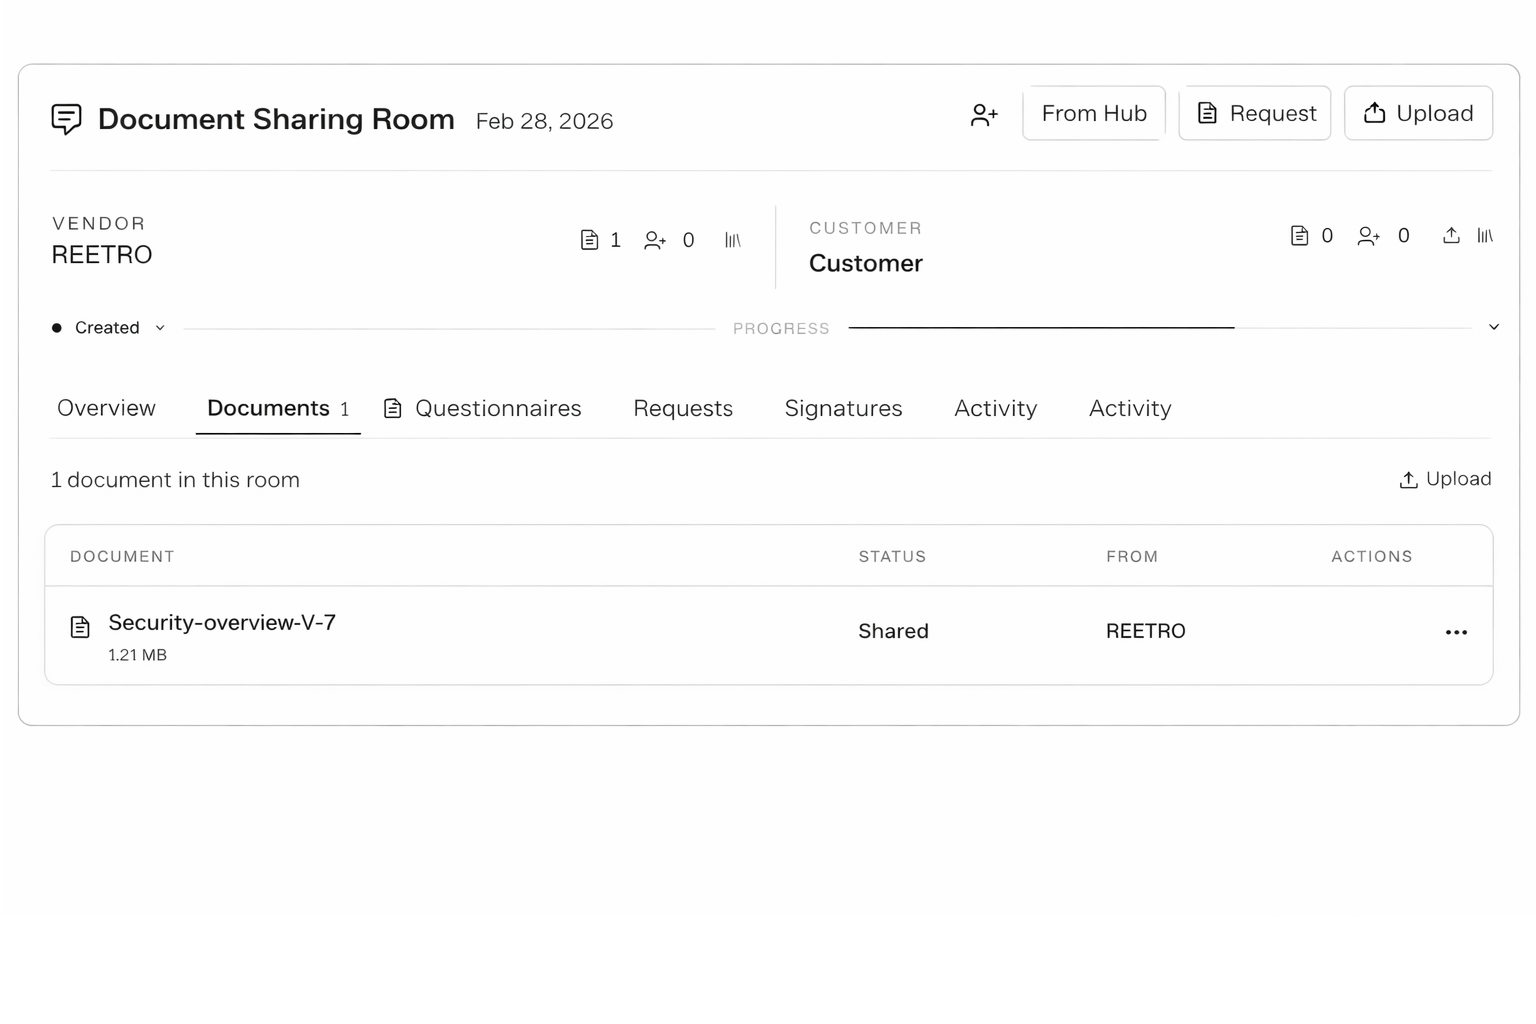The width and height of the screenshot is (1536, 1024).
Task: Open actions menu for Security-overview-V-7
Action: (1456, 632)
